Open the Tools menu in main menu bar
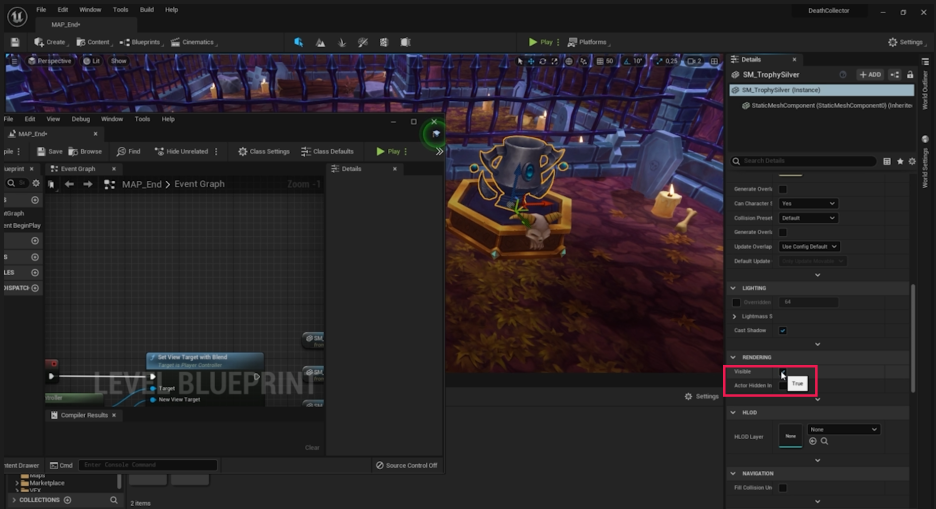The height and width of the screenshot is (509, 936). pos(121,10)
